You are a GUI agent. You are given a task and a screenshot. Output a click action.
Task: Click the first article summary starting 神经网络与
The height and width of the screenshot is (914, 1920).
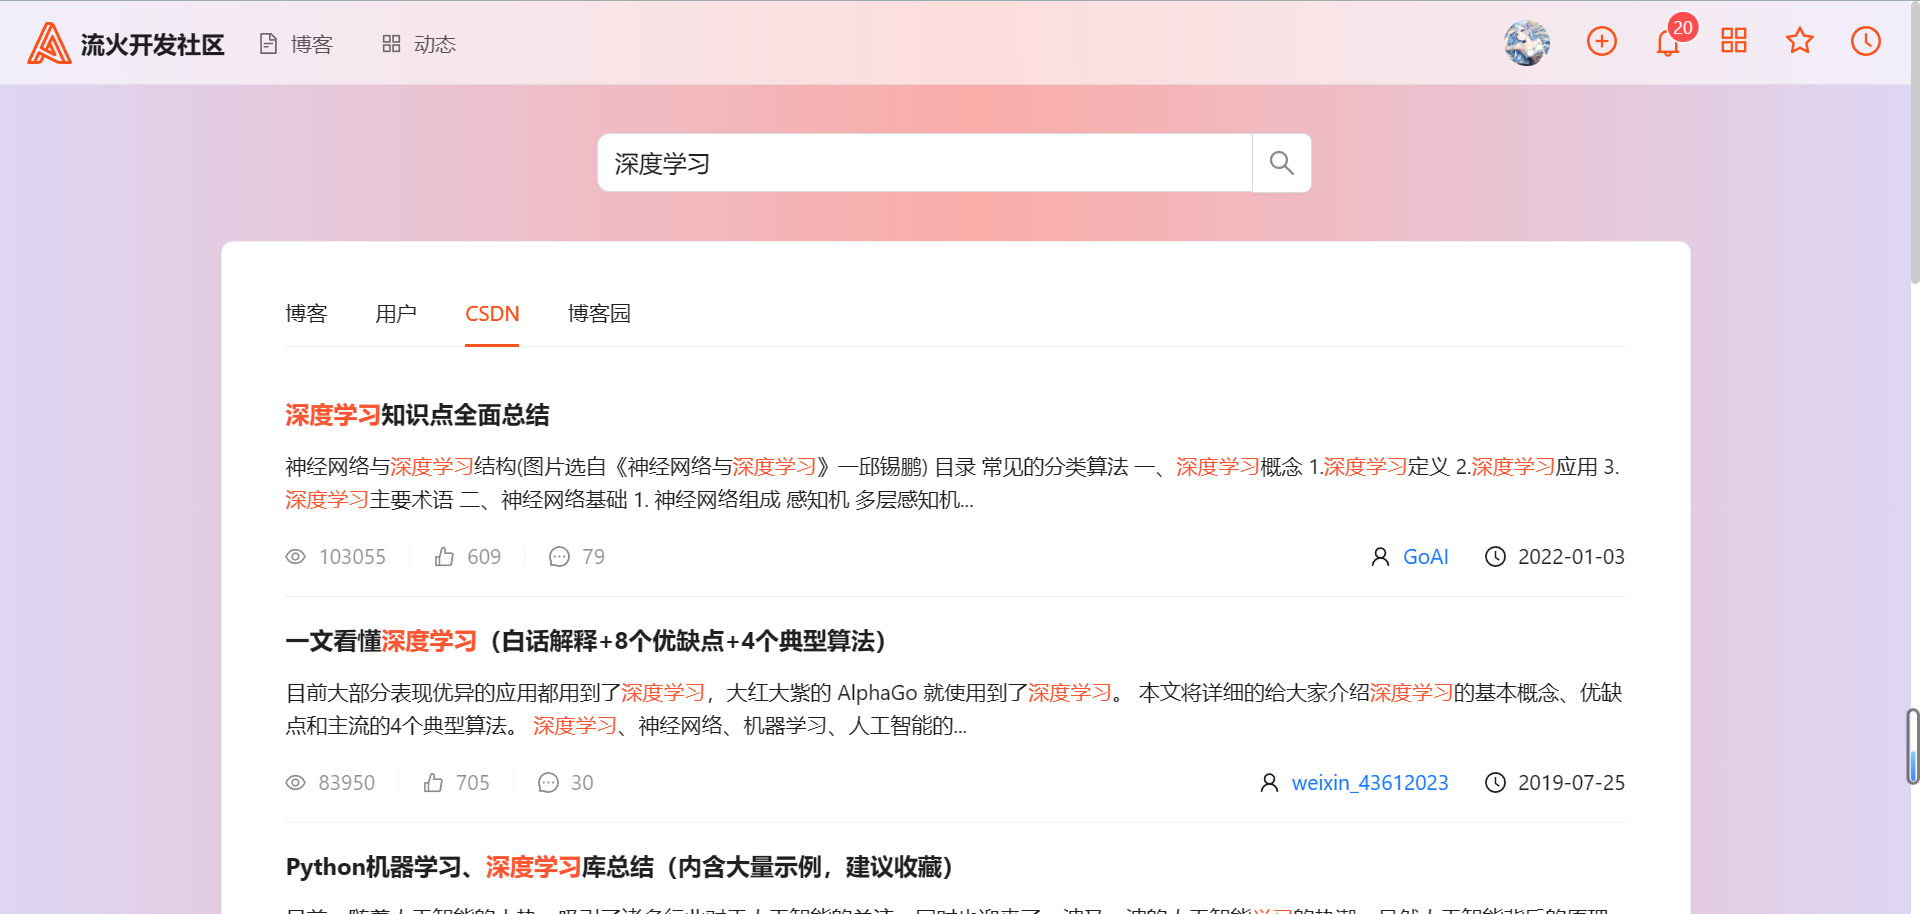point(952,483)
